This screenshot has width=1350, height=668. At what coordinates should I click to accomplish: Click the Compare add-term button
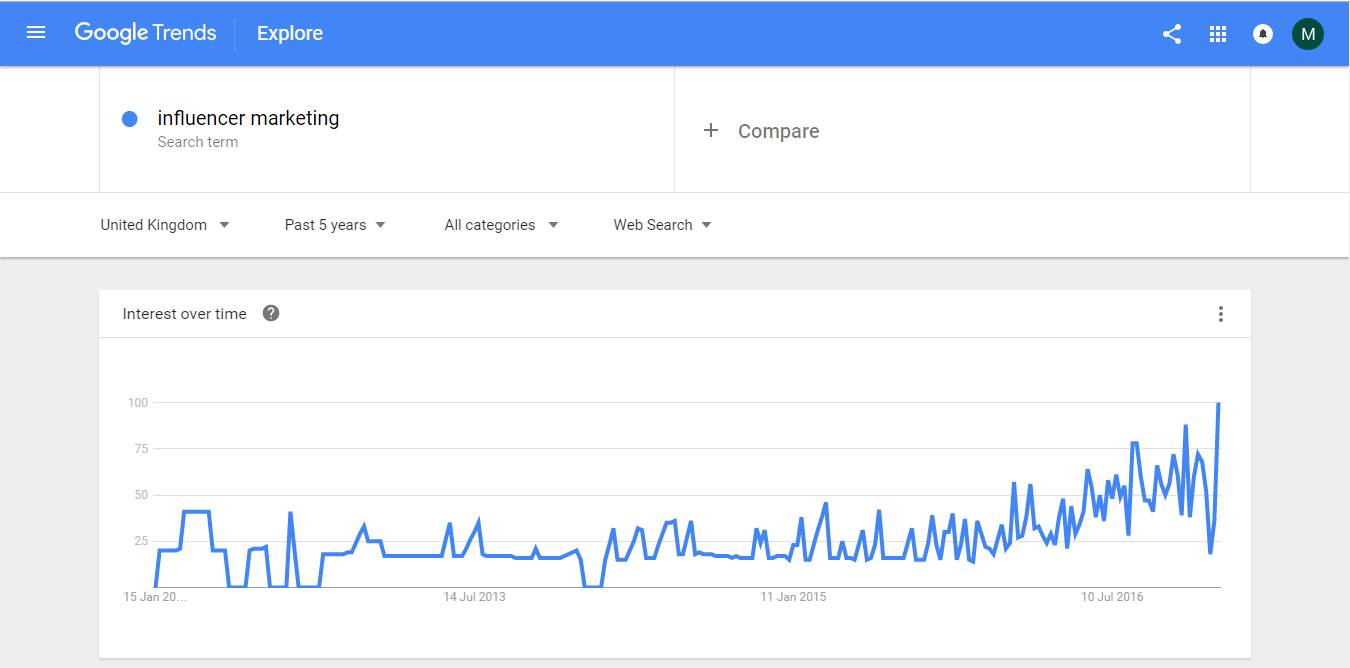click(778, 131)
